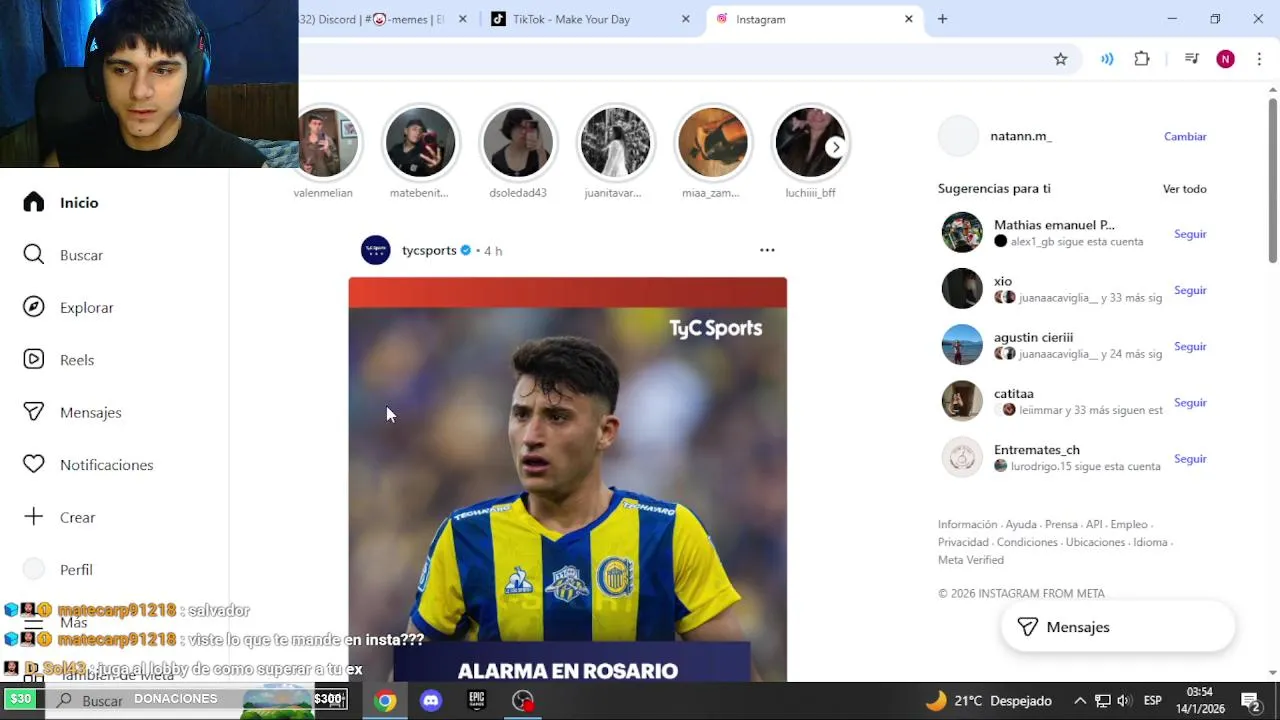Open the notification center icon in taskbar

[x=1250, y=701]
